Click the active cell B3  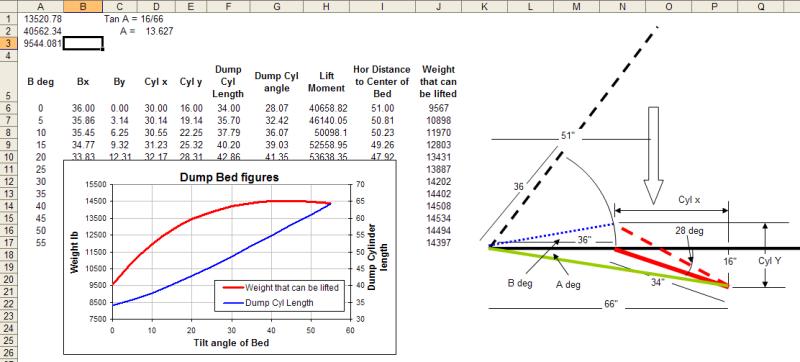(83, 43)
